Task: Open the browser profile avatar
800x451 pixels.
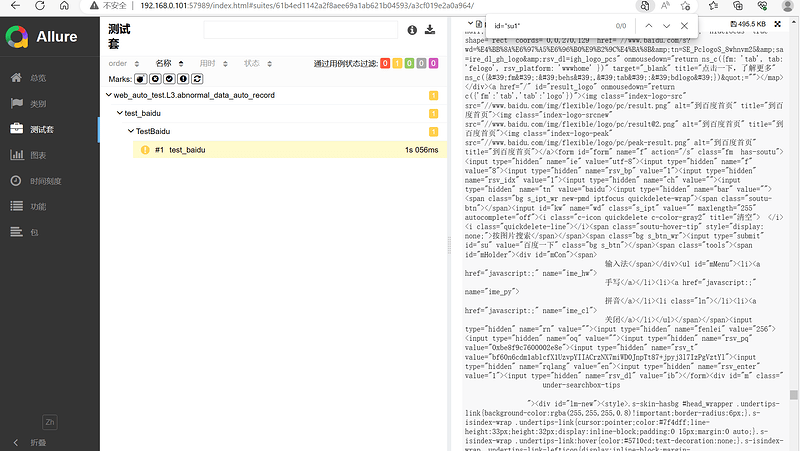Action: pyautogui.click(x=787, y=6)
